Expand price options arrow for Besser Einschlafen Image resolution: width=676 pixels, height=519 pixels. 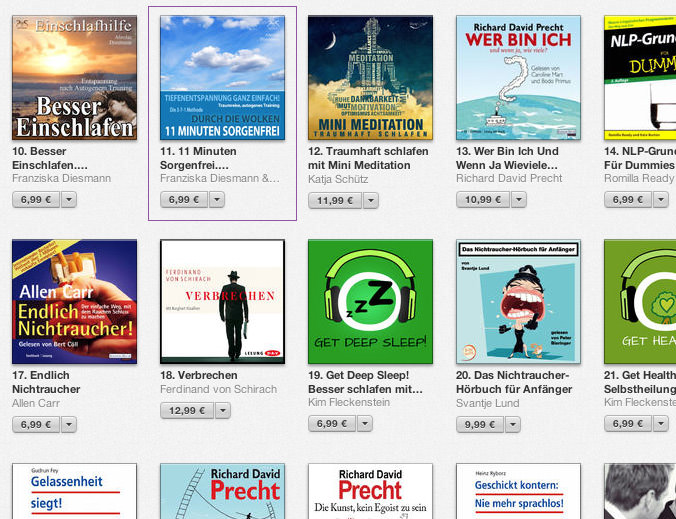(69, 200)
